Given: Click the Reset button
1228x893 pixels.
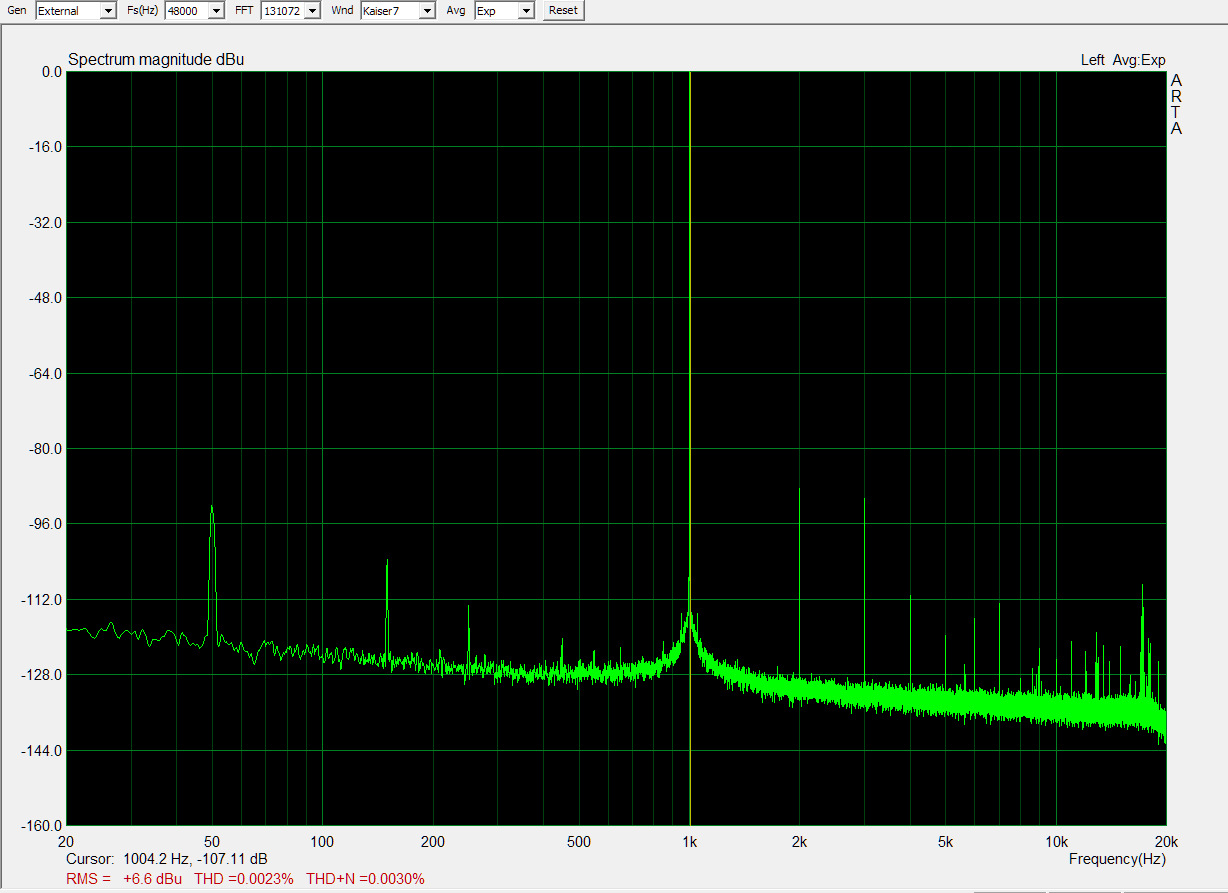Looking at the screenshot, I should (x=563, y=10).
